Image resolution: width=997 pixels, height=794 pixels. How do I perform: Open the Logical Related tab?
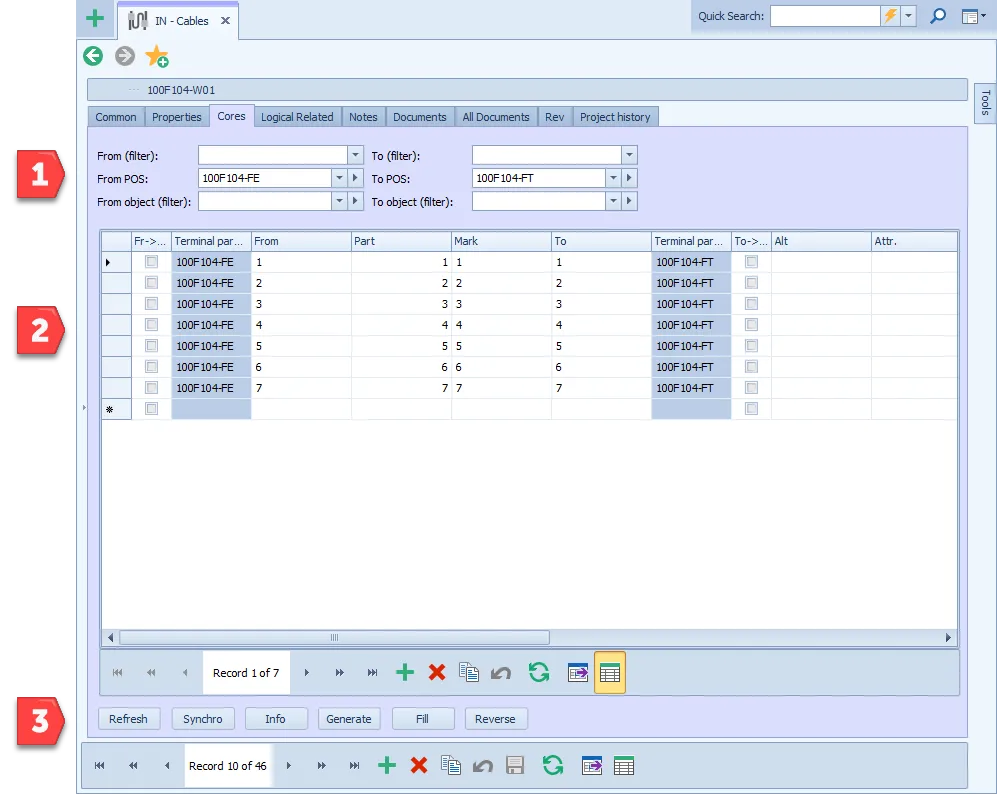coord(297,117)
